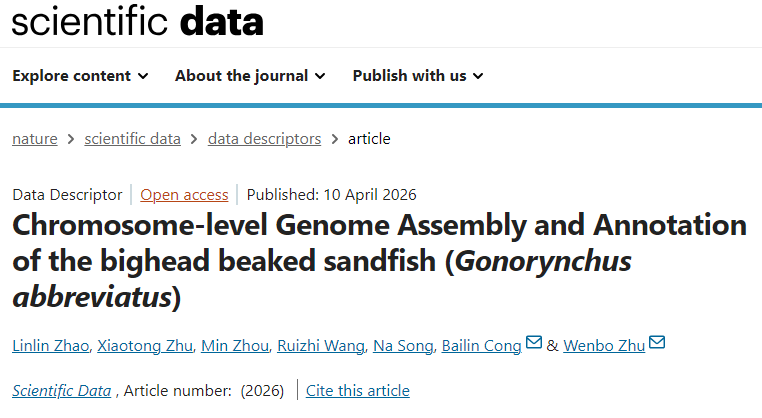This screenshot has width=762, height=418.
Task: Click the Cite this article link
Action: click(358, 391)
